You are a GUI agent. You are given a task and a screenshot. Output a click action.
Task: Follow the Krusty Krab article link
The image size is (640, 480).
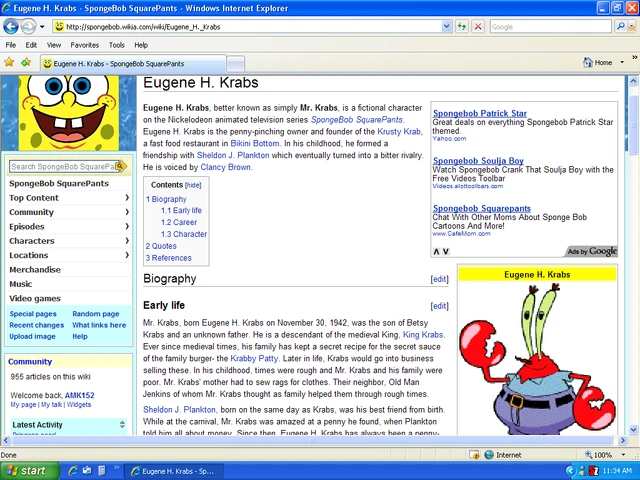click(399, 131)
